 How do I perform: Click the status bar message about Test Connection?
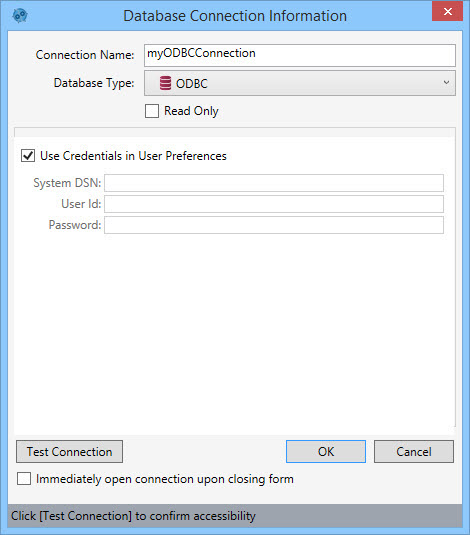pyautogui.click(x=133, y=516)
